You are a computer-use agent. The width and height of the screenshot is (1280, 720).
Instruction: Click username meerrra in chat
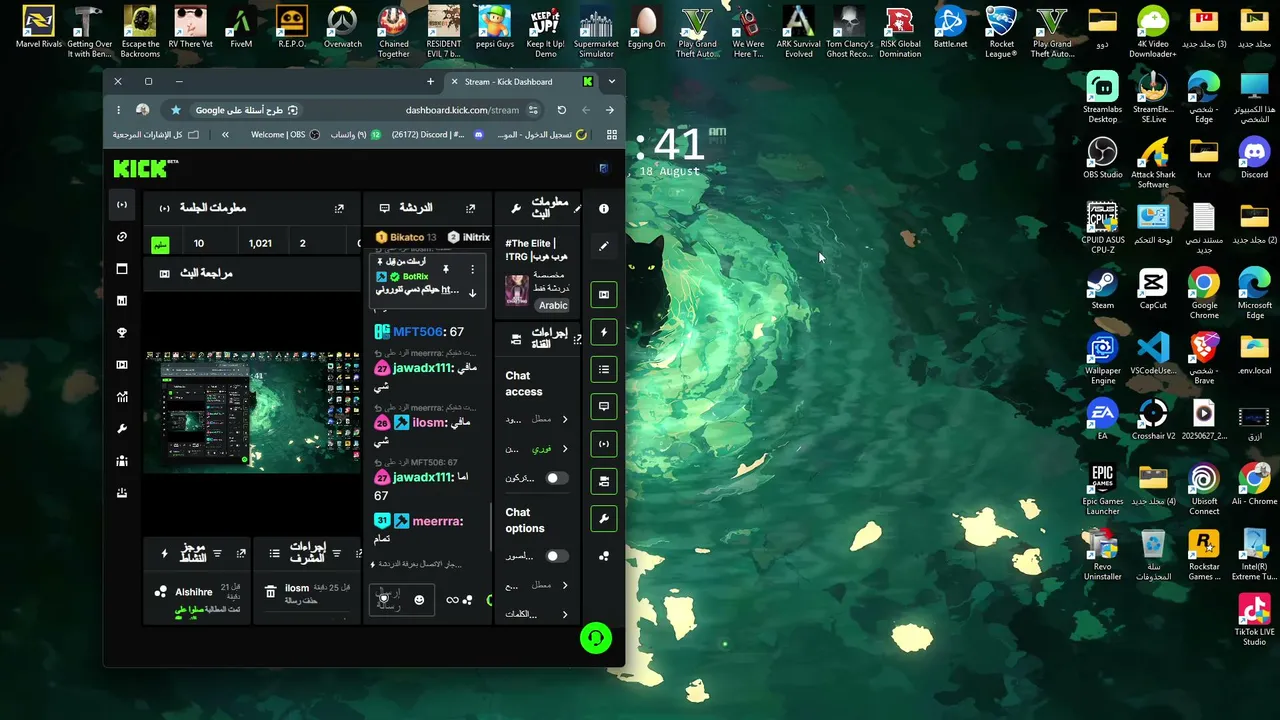point(436,521)
